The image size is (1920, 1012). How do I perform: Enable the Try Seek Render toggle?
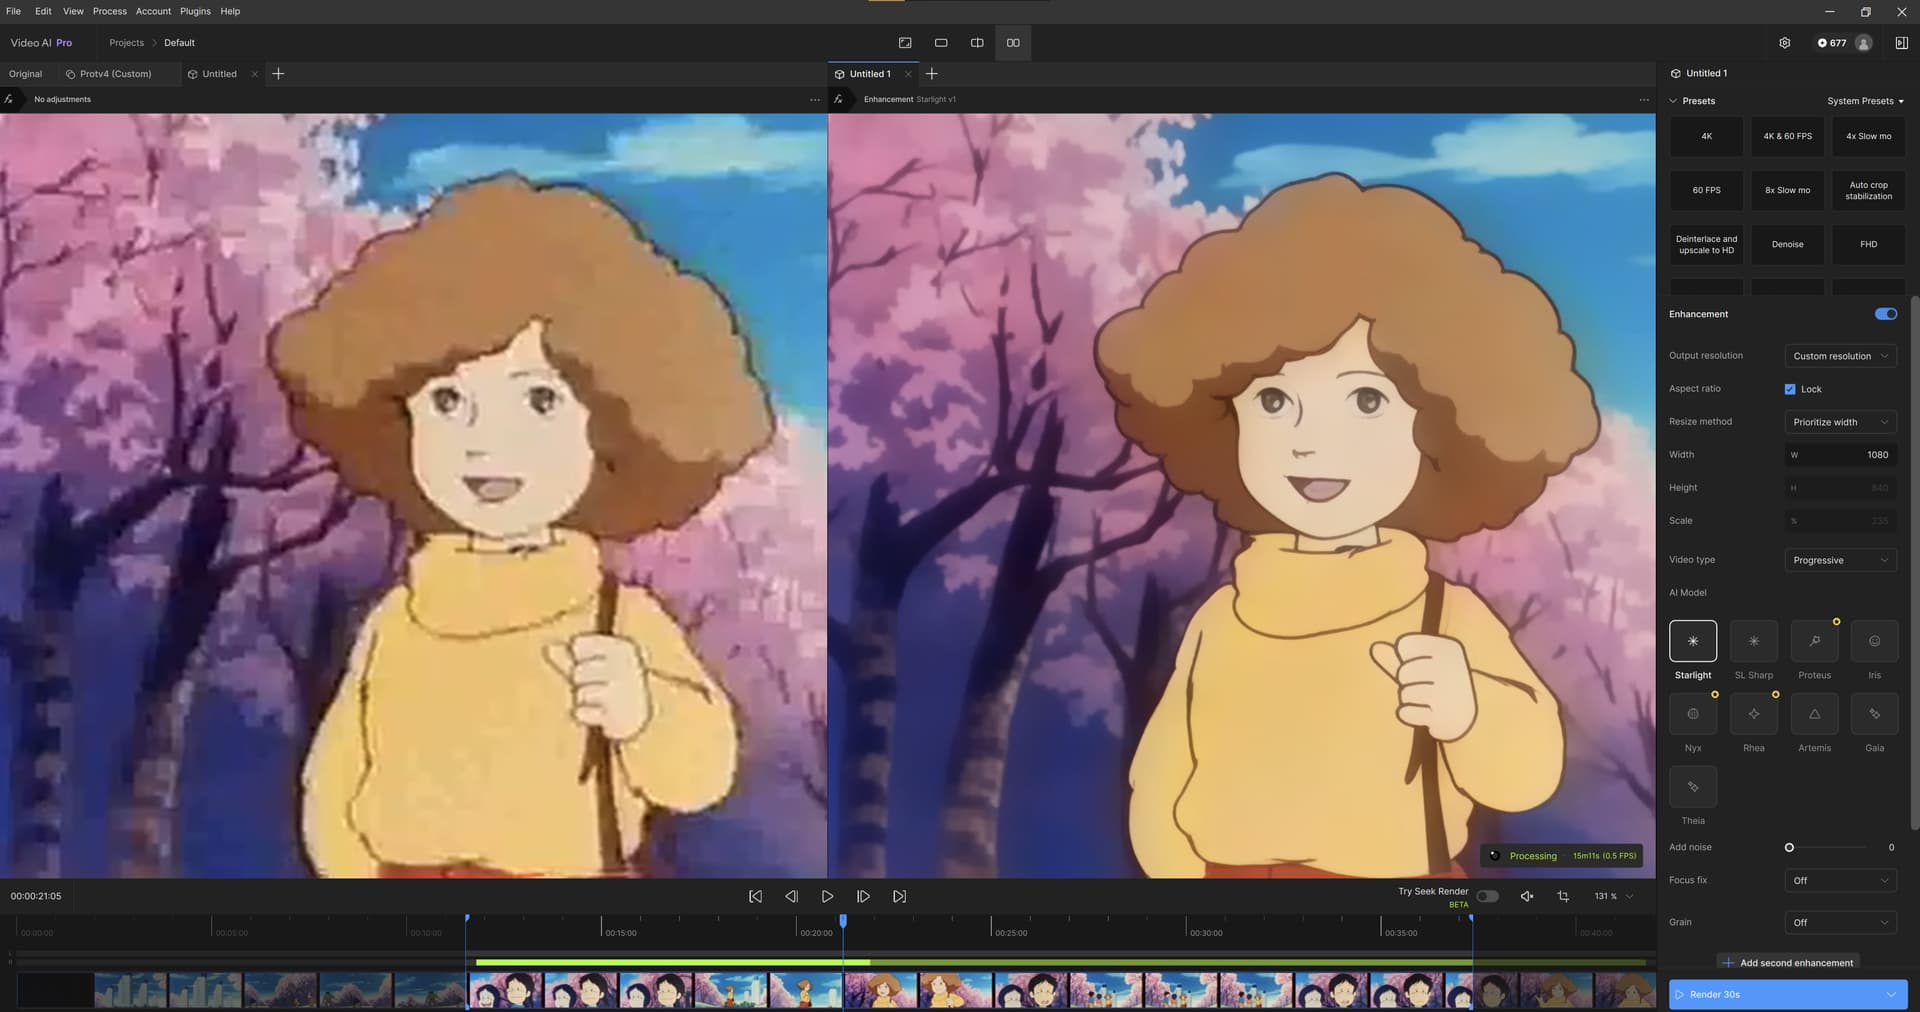pos(1487,896)
